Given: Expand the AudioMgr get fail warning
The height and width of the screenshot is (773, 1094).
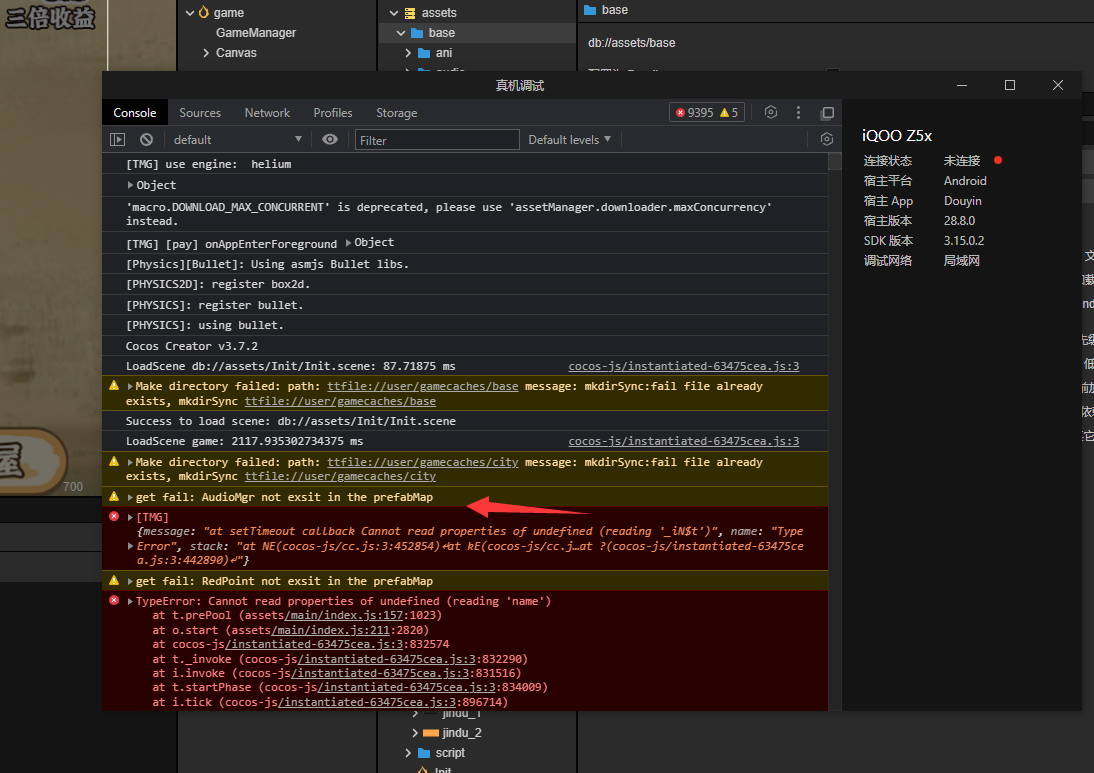Looking at the screenshot, I should (x=130, y=497).
